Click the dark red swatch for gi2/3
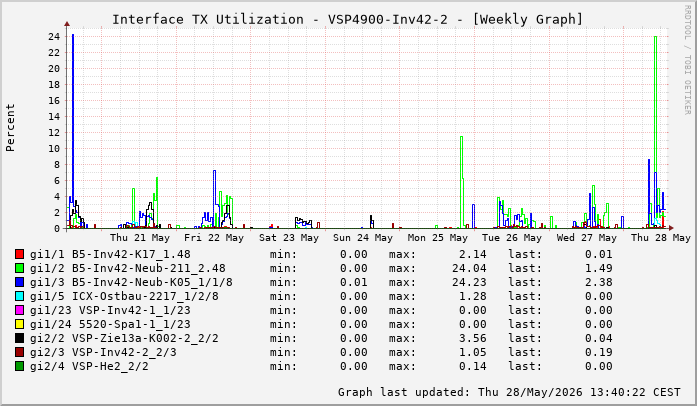 click(x=19, y=352)
